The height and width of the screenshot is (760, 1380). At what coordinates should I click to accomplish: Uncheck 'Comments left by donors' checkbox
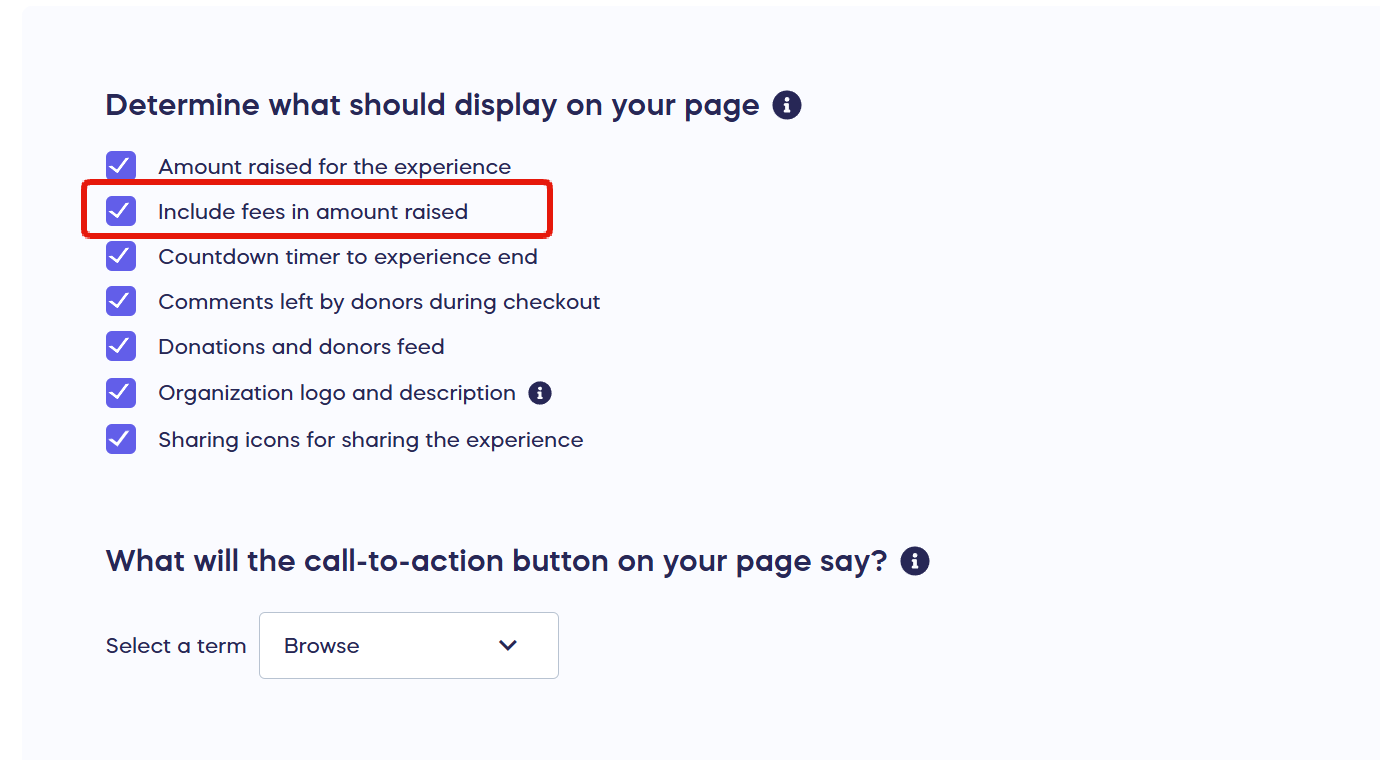(121, 301)
